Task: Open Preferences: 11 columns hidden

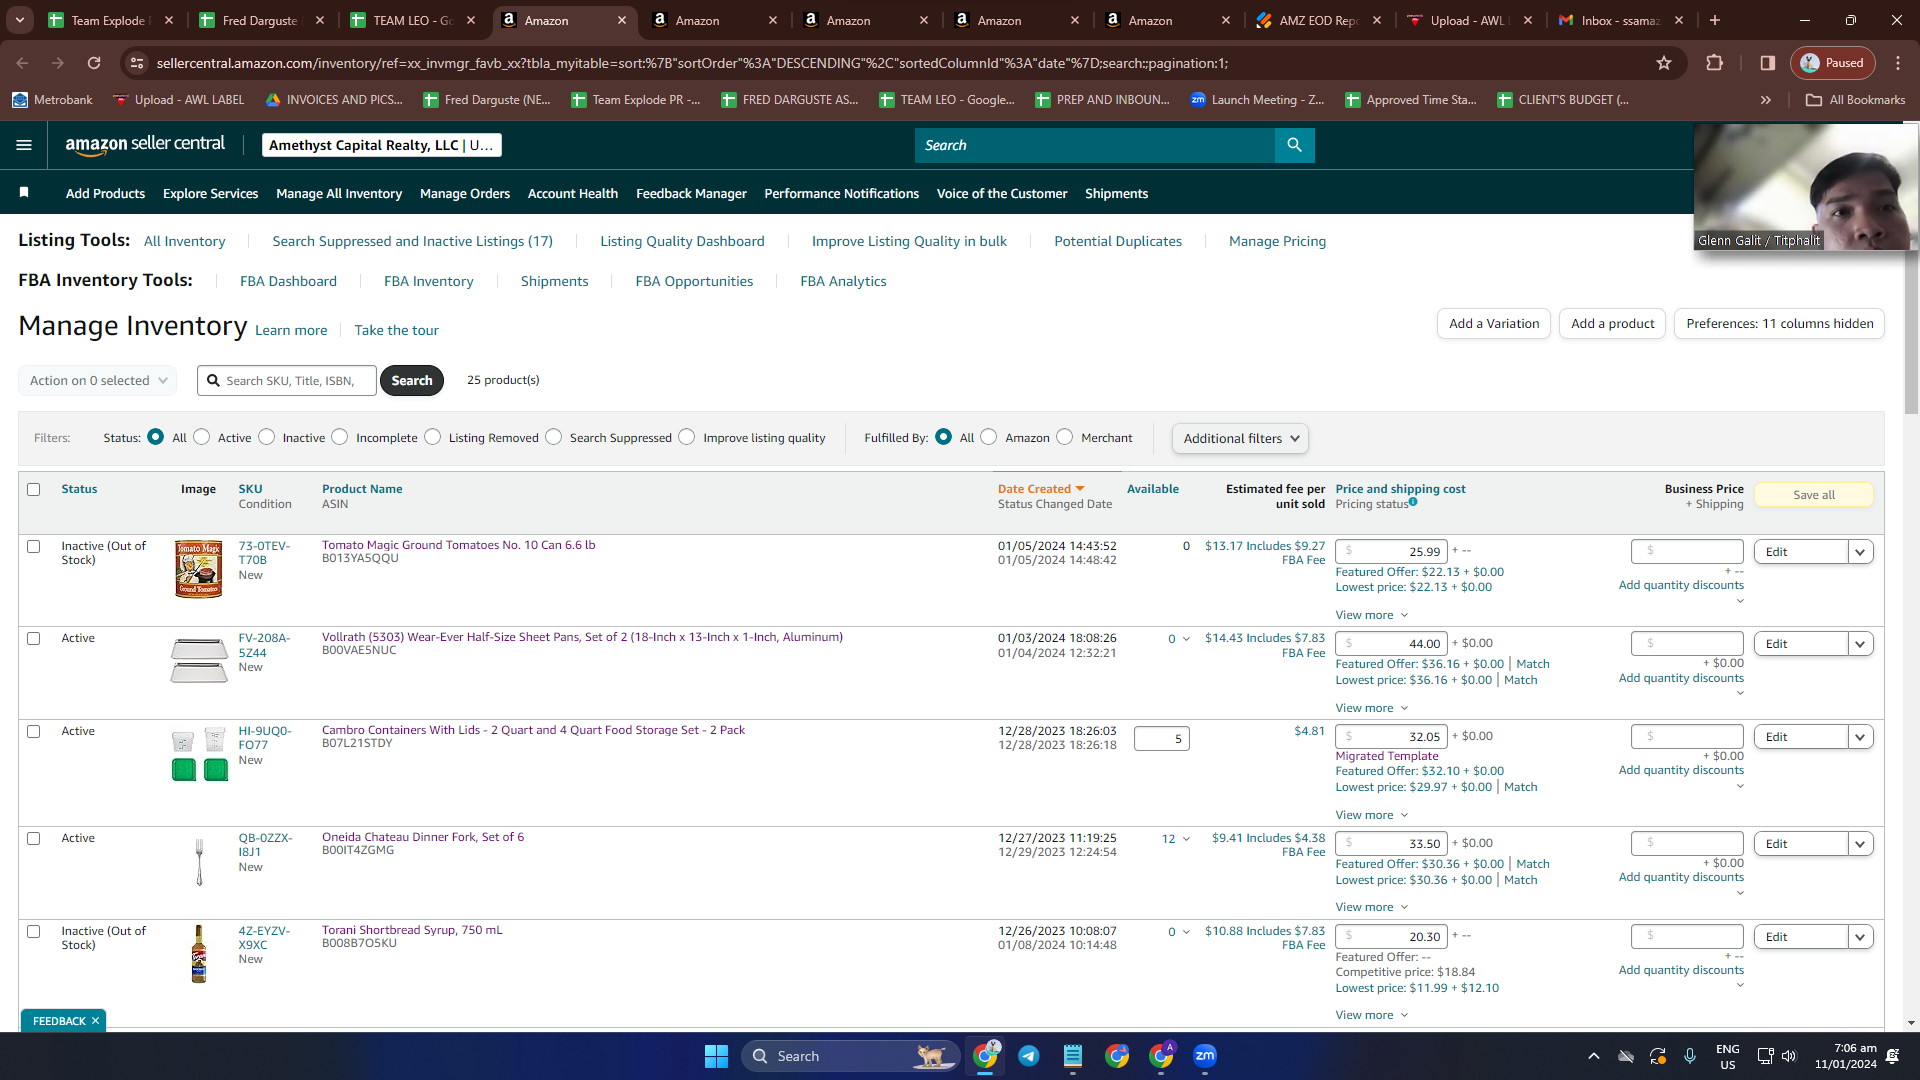Action: pyautogui.click(x=1780, y=324)
